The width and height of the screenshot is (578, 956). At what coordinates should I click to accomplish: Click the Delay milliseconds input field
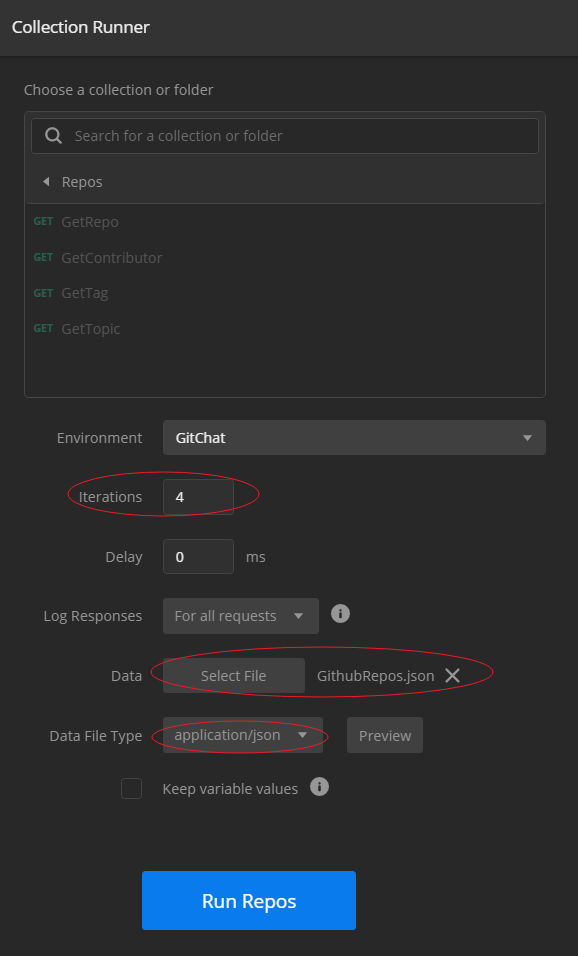(x=198, y=557)
